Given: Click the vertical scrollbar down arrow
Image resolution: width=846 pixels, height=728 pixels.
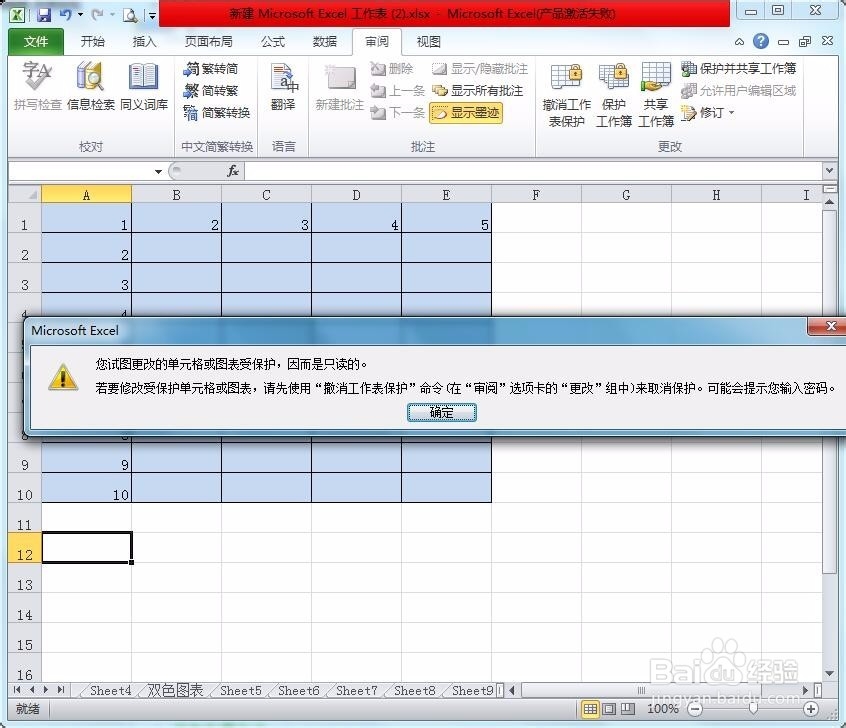Looking at the screenshot, I should [829, 673].
